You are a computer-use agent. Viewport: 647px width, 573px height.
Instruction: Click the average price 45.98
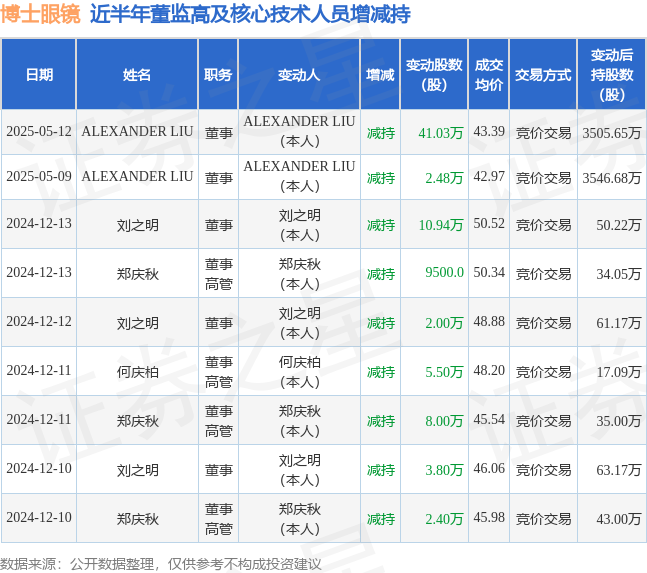pos(489,518)
